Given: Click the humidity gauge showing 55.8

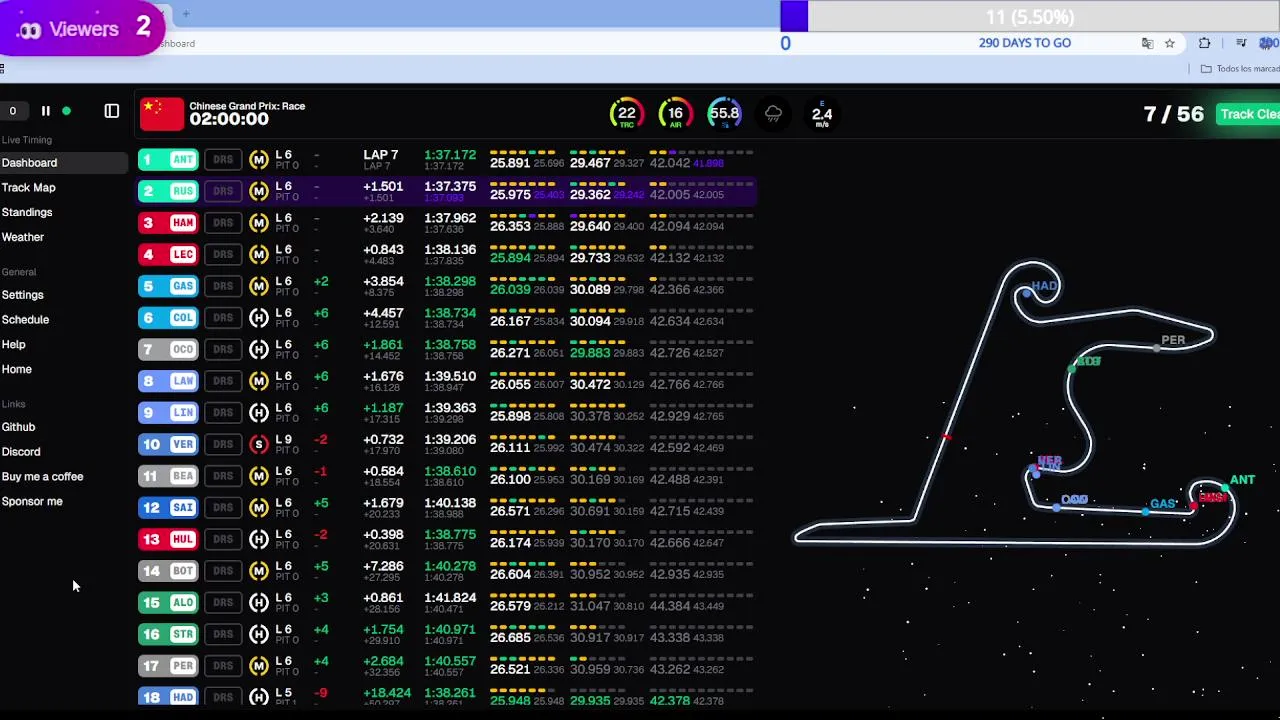Looking at the screenshot, I should click(725, 114).
